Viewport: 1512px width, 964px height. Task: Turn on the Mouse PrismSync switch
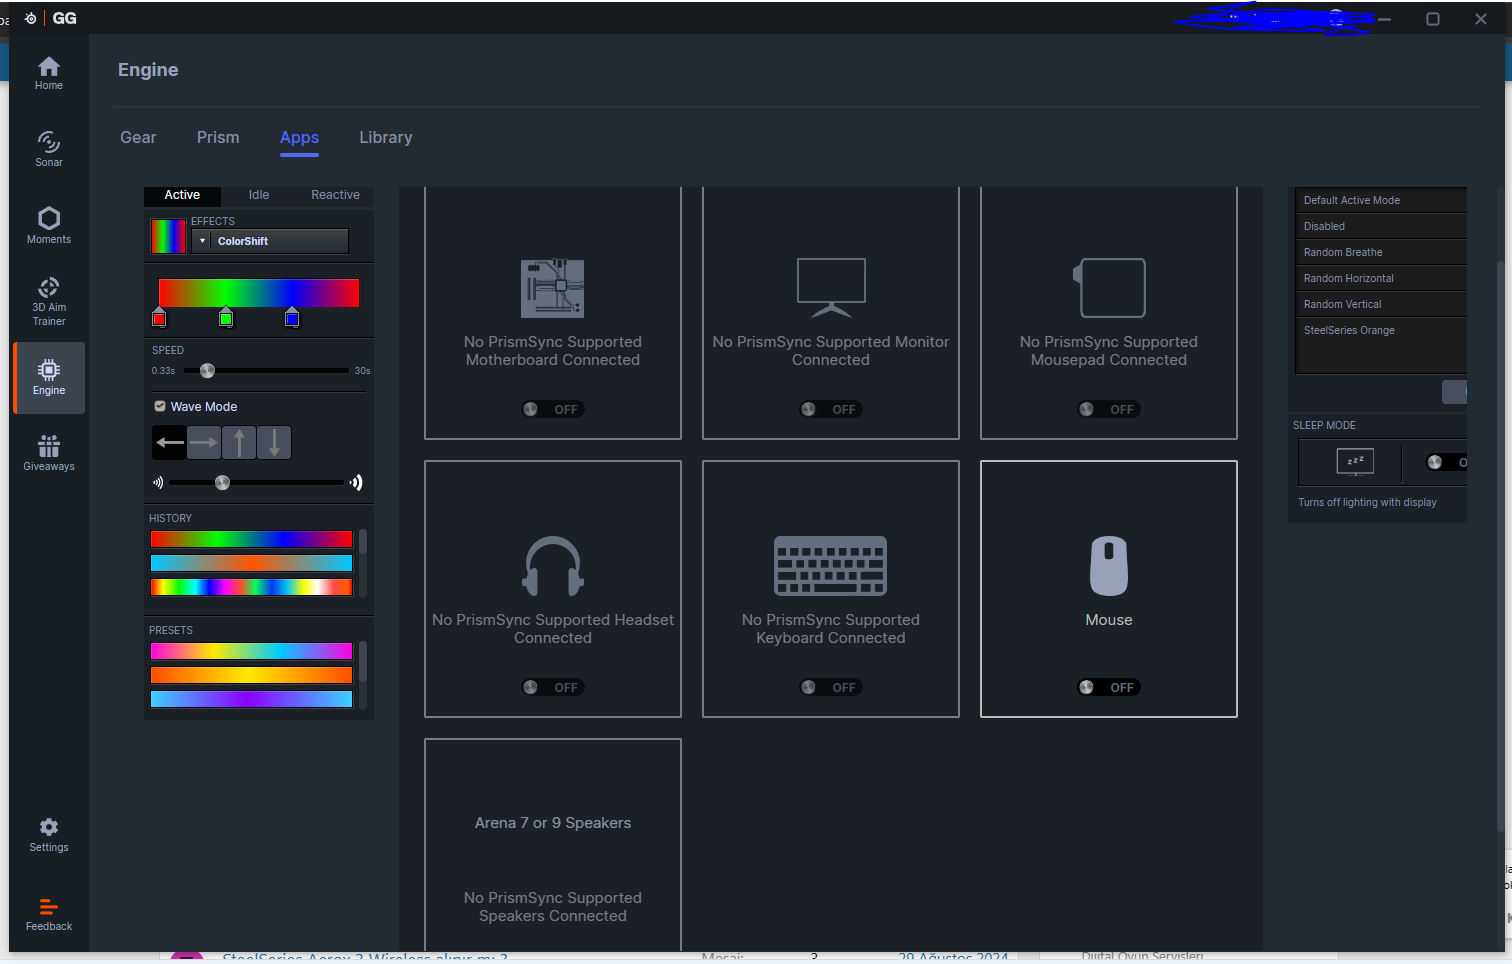tap(1109, 687)
